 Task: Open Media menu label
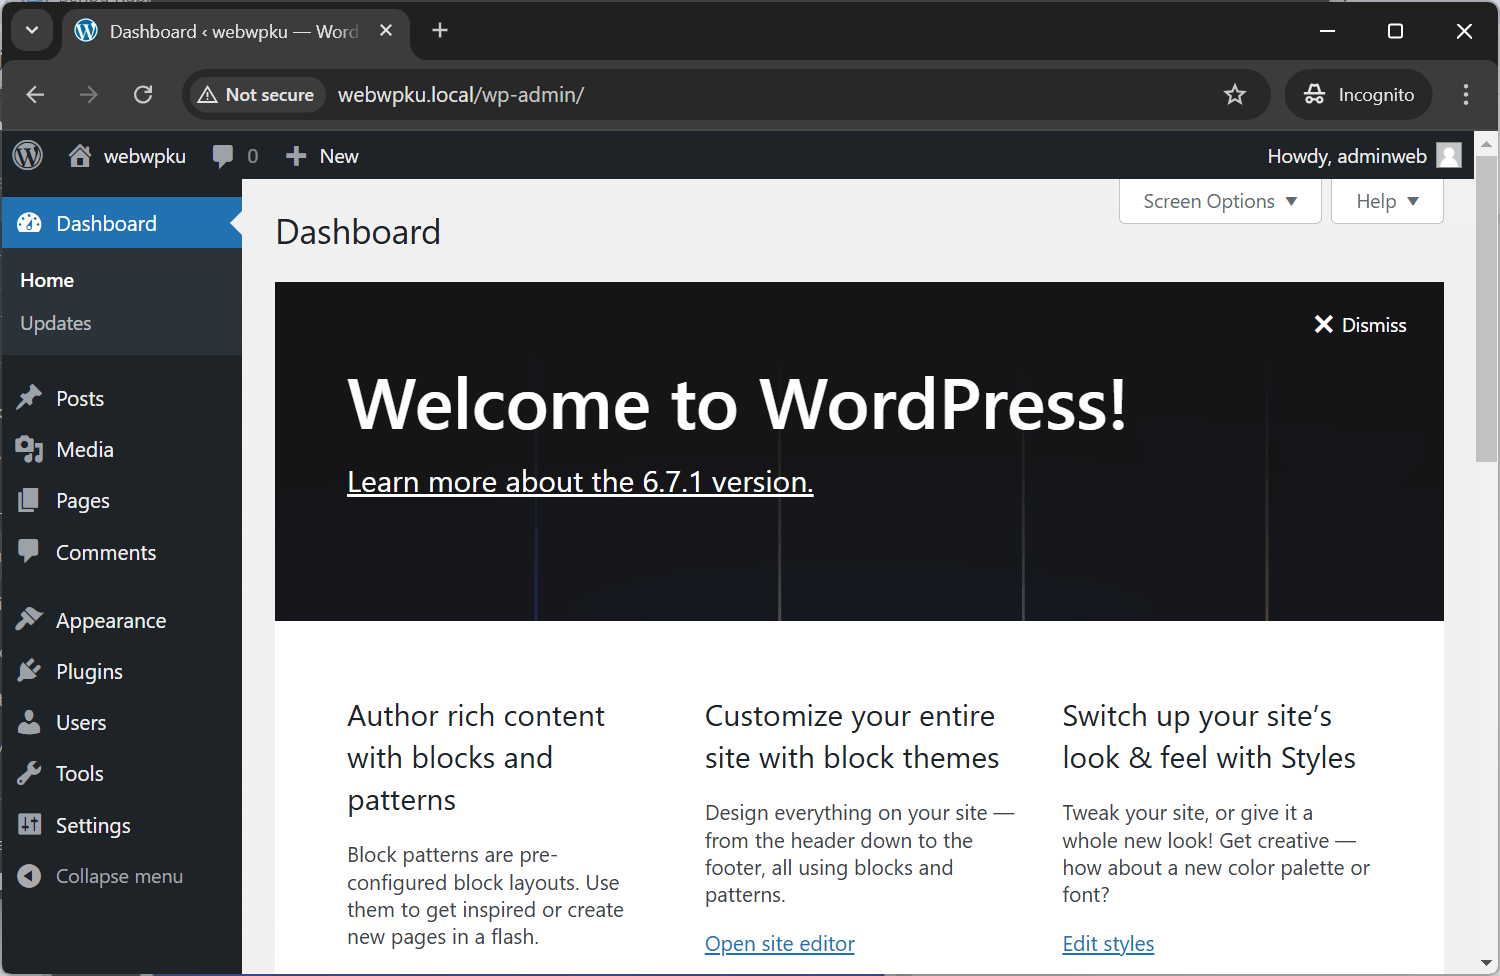[85, 450]
